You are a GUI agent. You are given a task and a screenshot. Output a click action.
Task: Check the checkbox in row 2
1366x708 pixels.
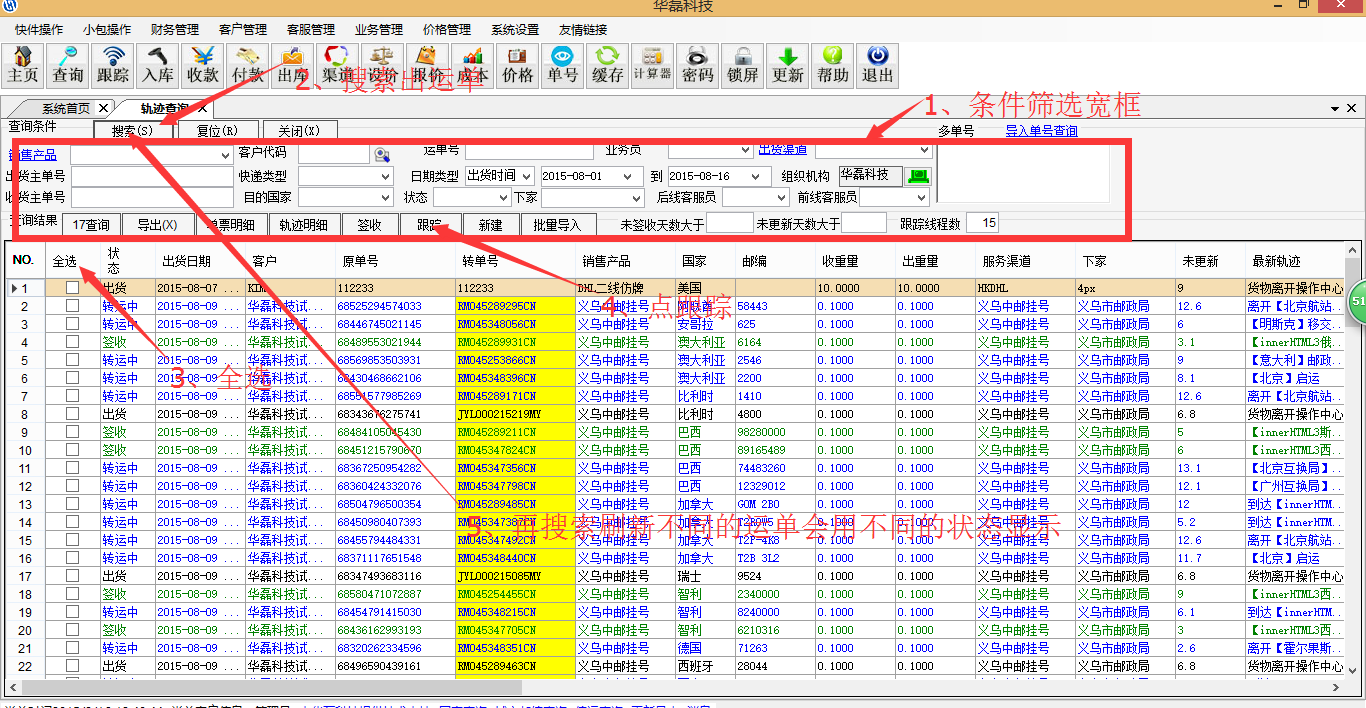click(x=72, y=306)
